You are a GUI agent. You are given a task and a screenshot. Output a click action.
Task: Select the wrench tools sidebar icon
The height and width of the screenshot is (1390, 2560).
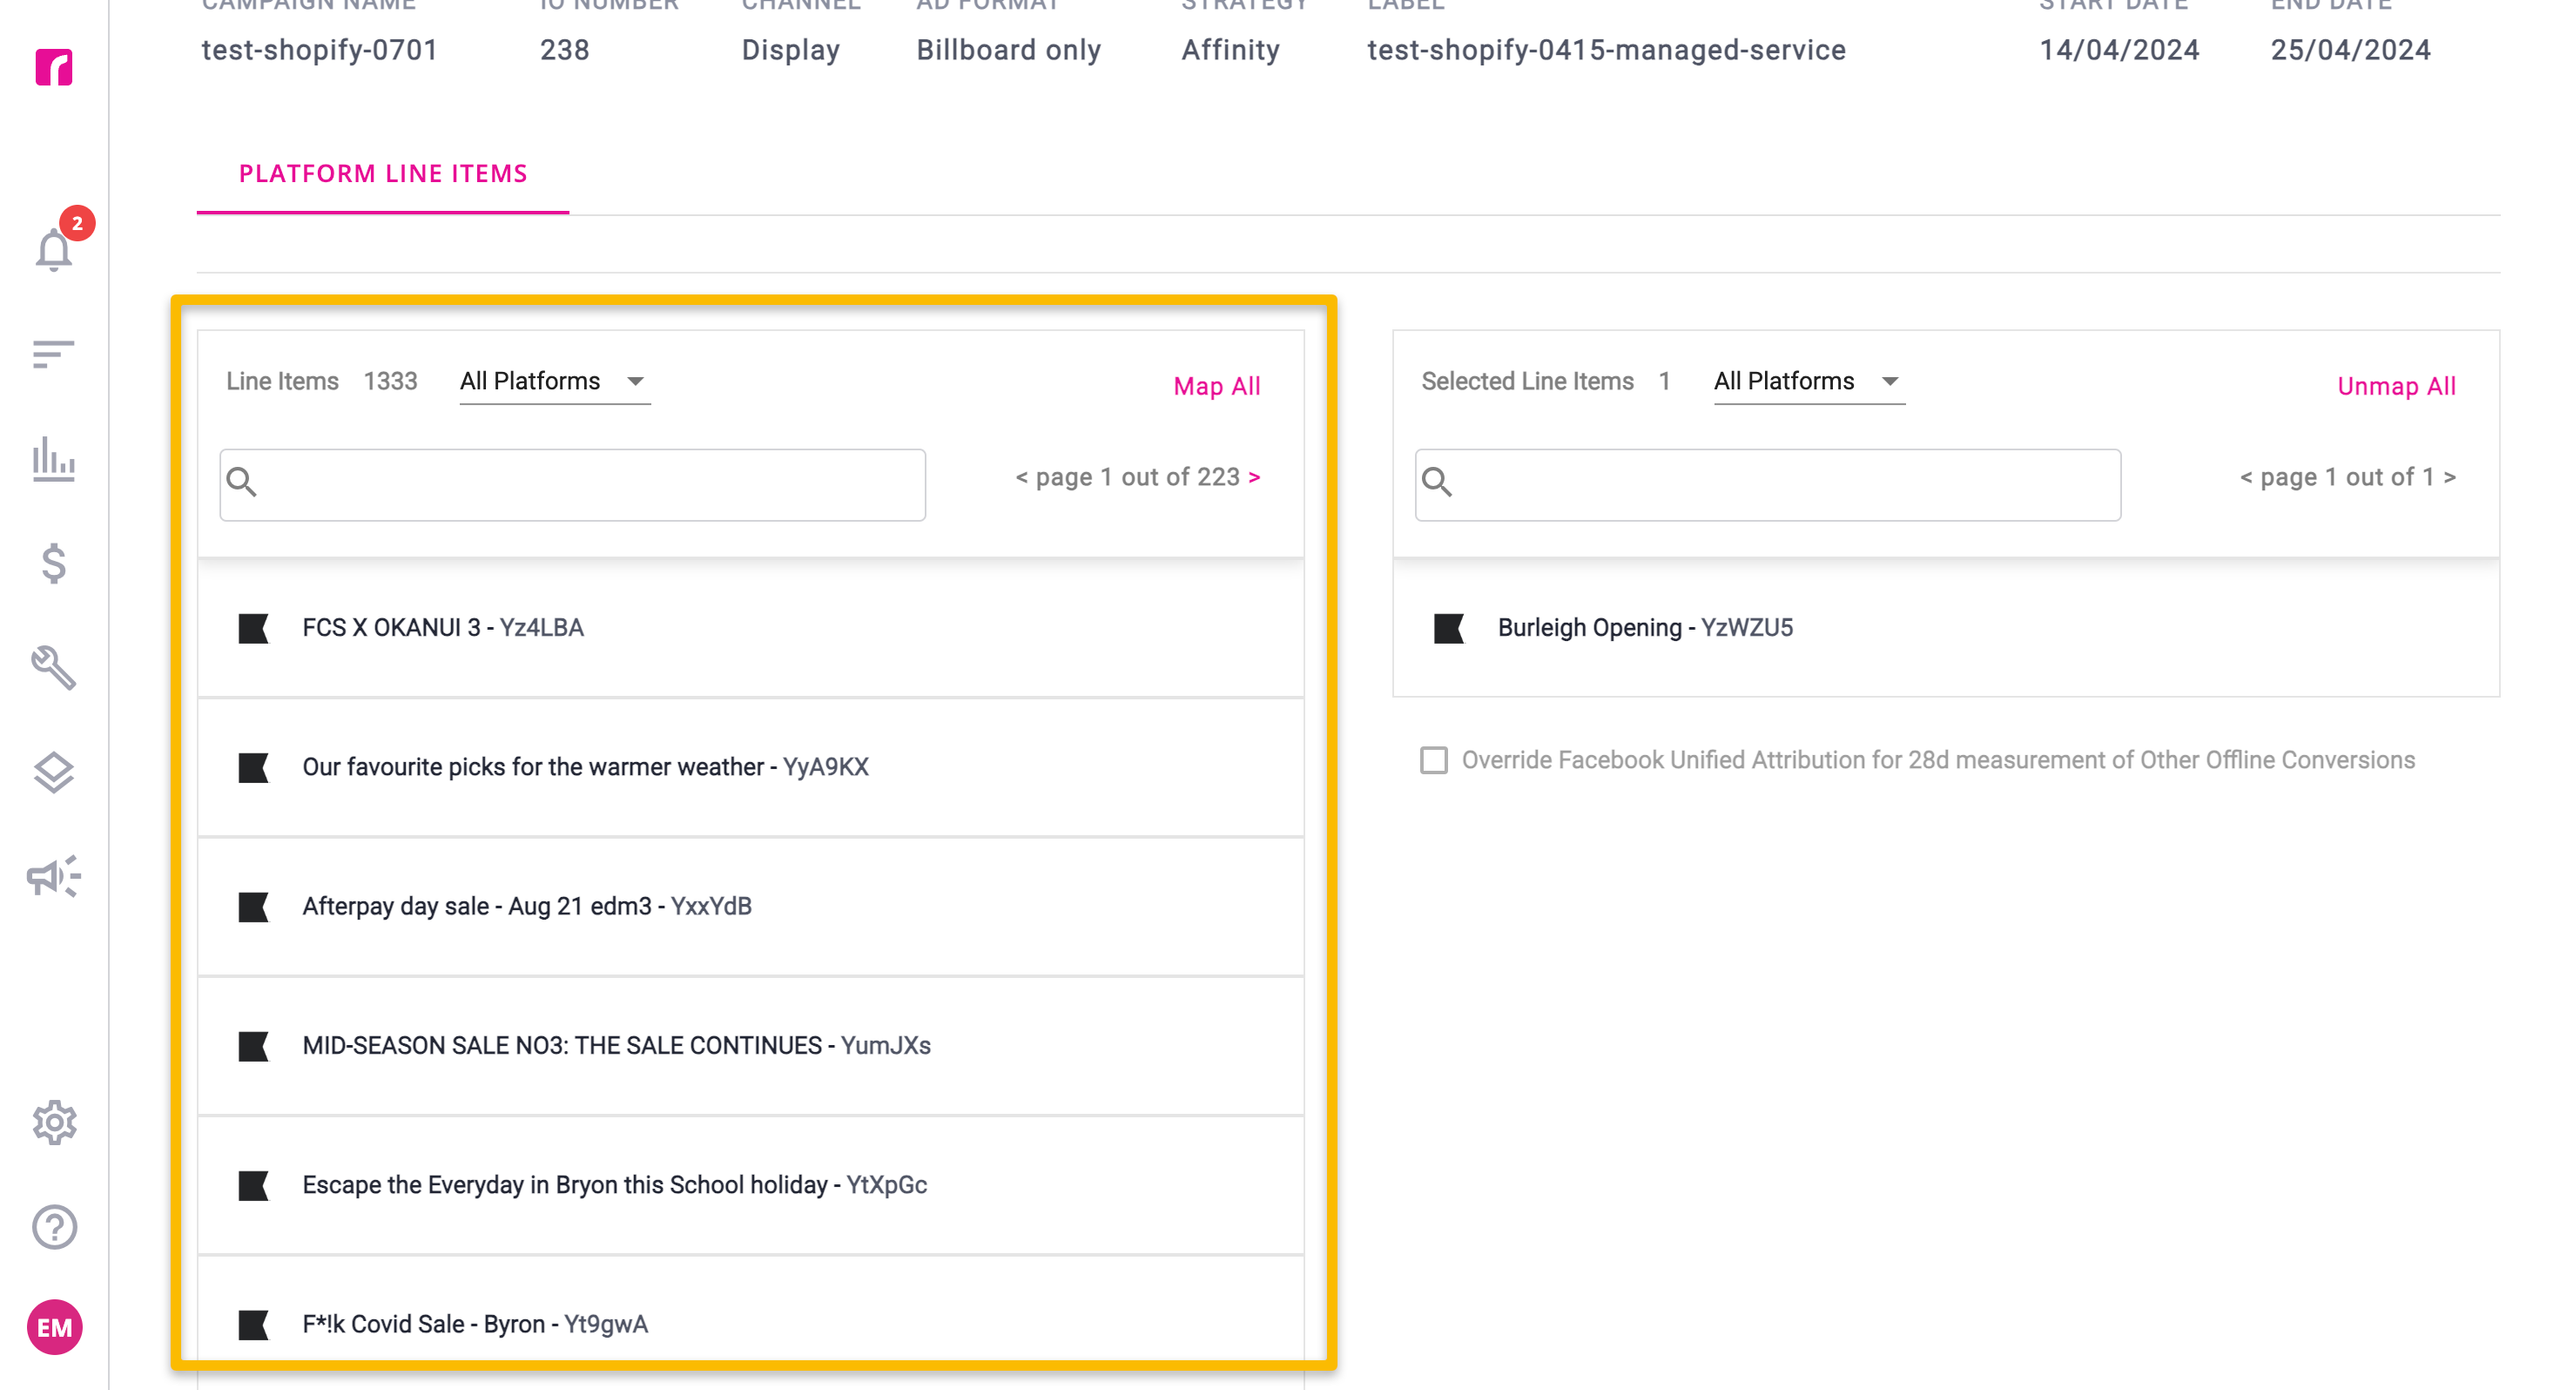tap(54, 668)
